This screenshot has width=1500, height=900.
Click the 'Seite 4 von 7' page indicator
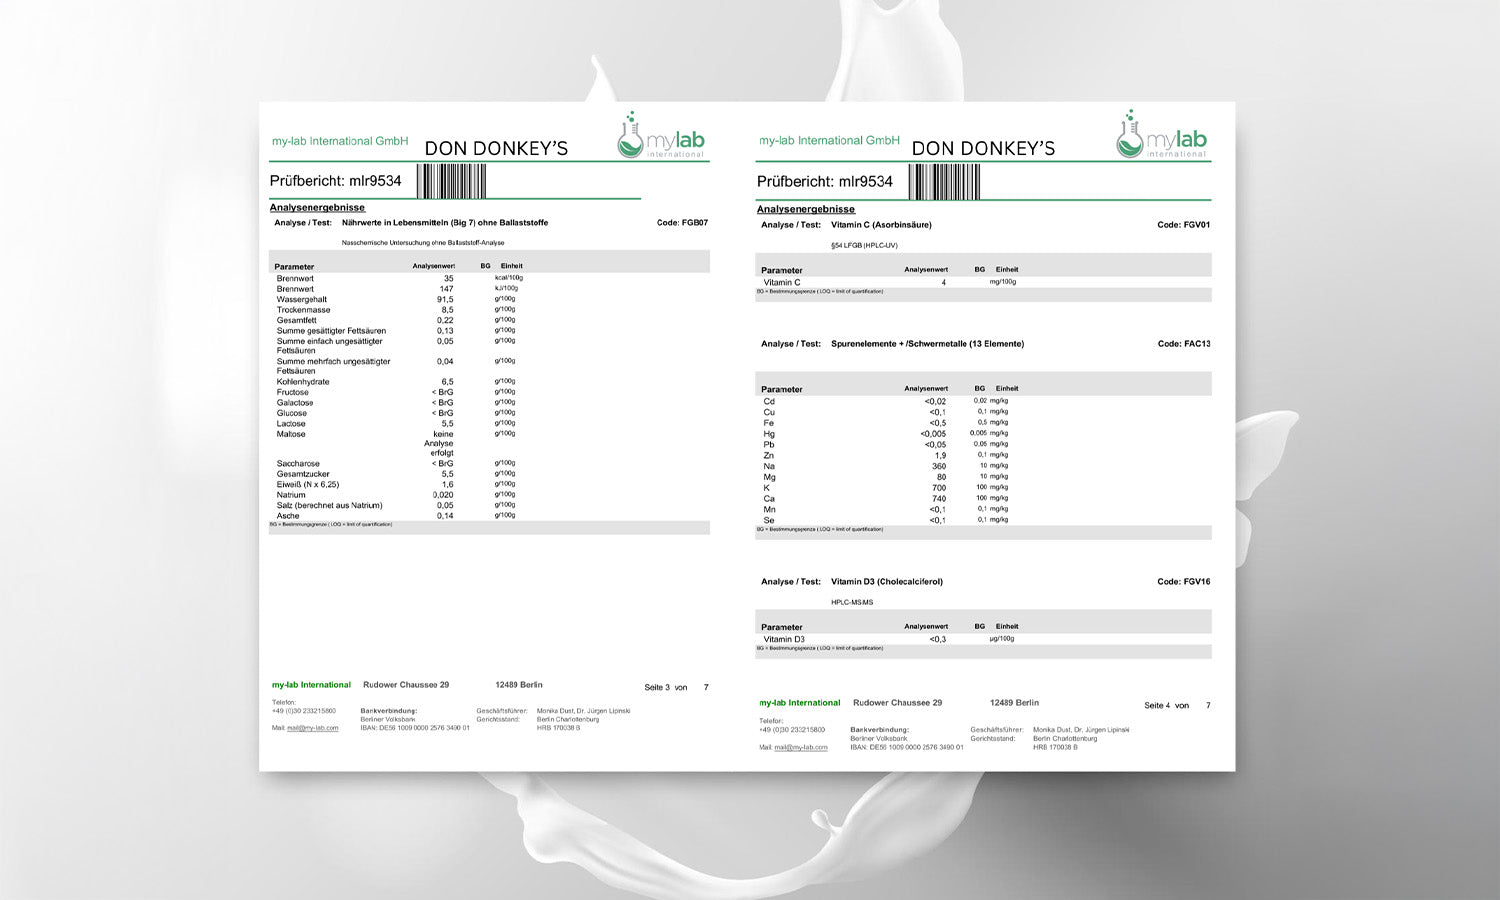pos(1176,705)
